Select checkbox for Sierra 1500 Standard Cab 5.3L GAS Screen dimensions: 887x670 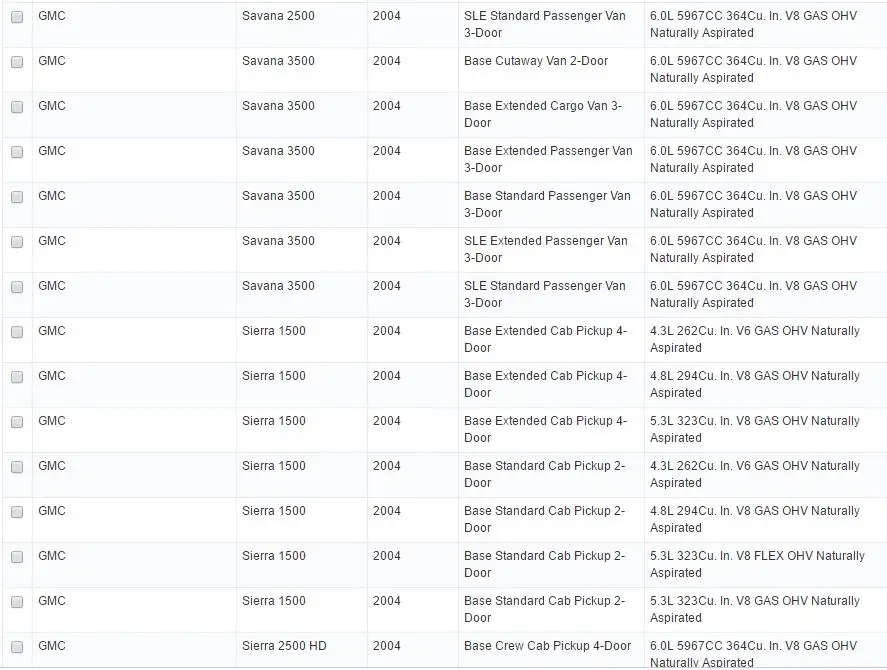(x=17, y=602)
